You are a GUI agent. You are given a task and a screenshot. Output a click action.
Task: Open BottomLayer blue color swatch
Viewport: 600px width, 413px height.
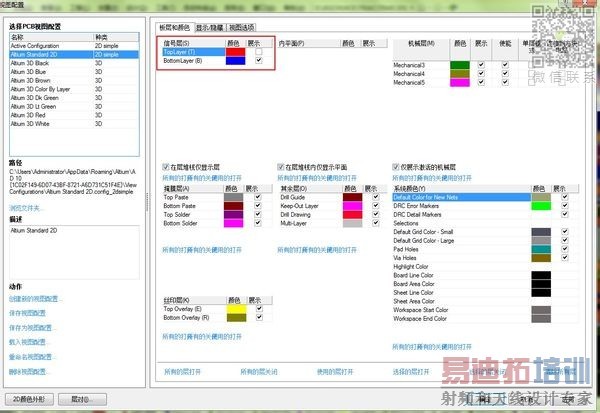pyautogui.click(x=235, y=60)
